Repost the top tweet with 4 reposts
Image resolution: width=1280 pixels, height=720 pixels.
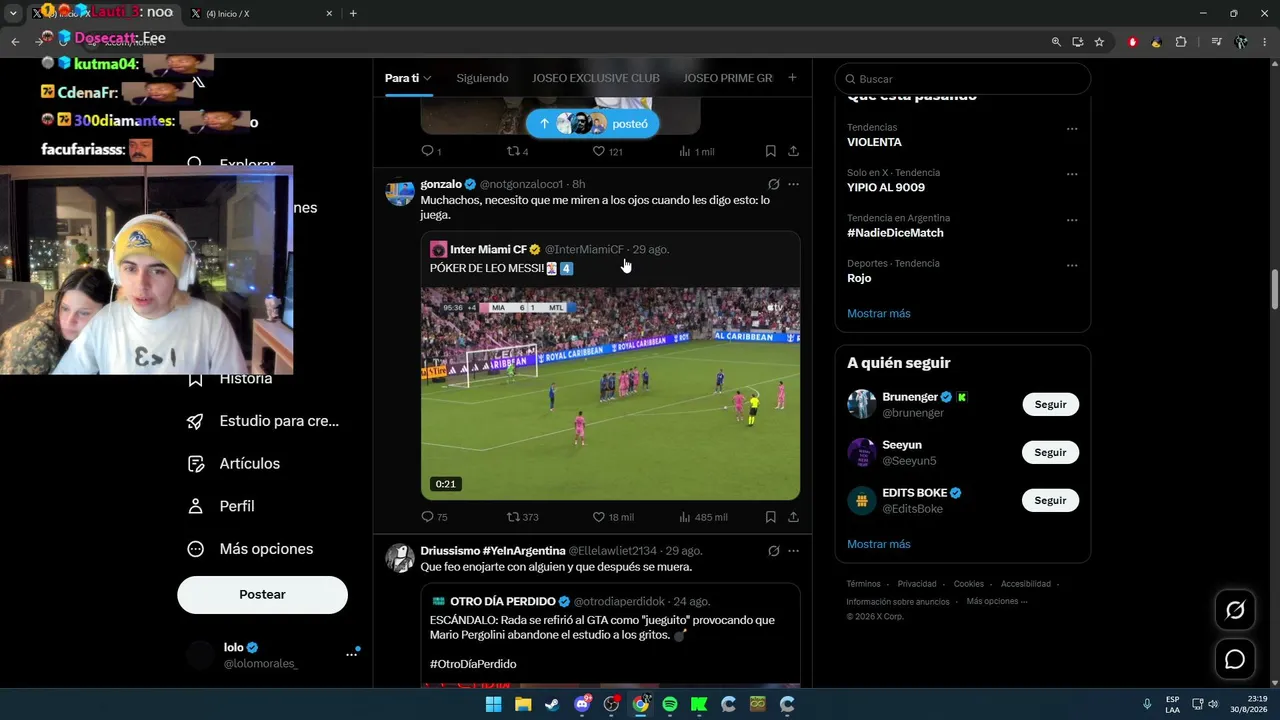(x=517, y=151)
